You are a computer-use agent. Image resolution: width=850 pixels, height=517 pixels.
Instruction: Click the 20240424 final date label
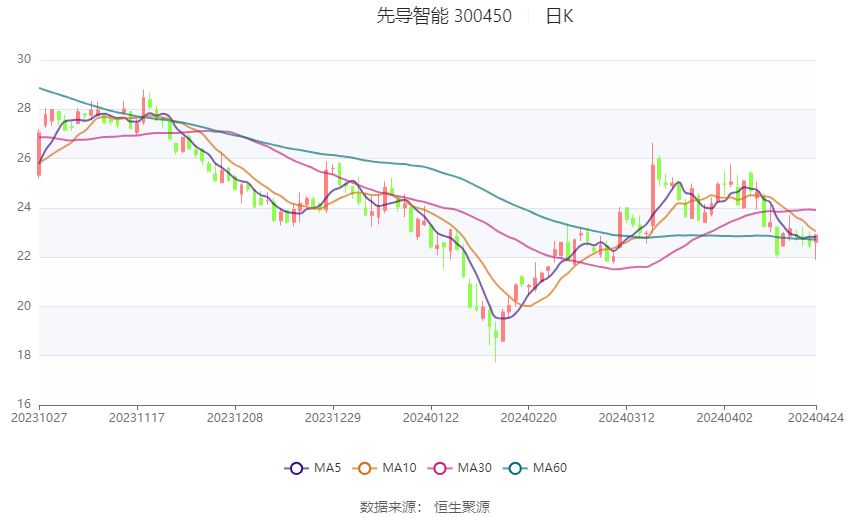(816, 417)
